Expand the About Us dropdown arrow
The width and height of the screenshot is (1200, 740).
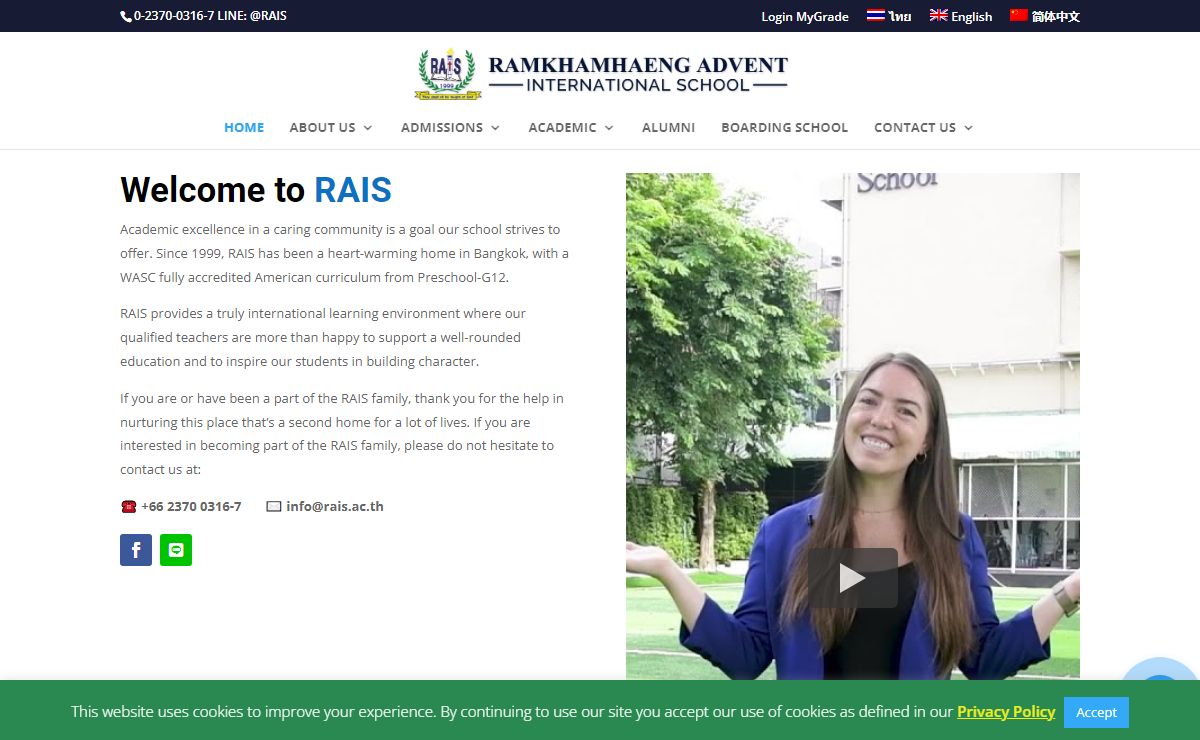point(368,128)
